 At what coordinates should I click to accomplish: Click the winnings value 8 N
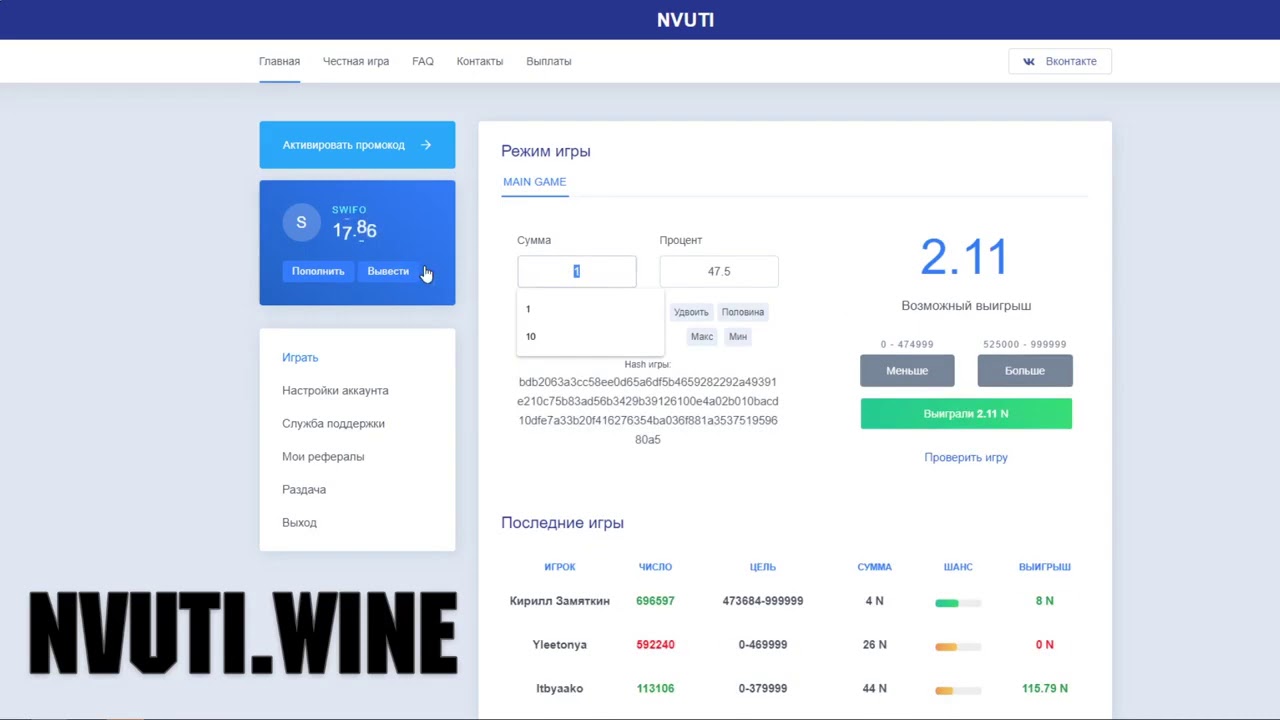pyautogui.click(x=1045, y=601)
